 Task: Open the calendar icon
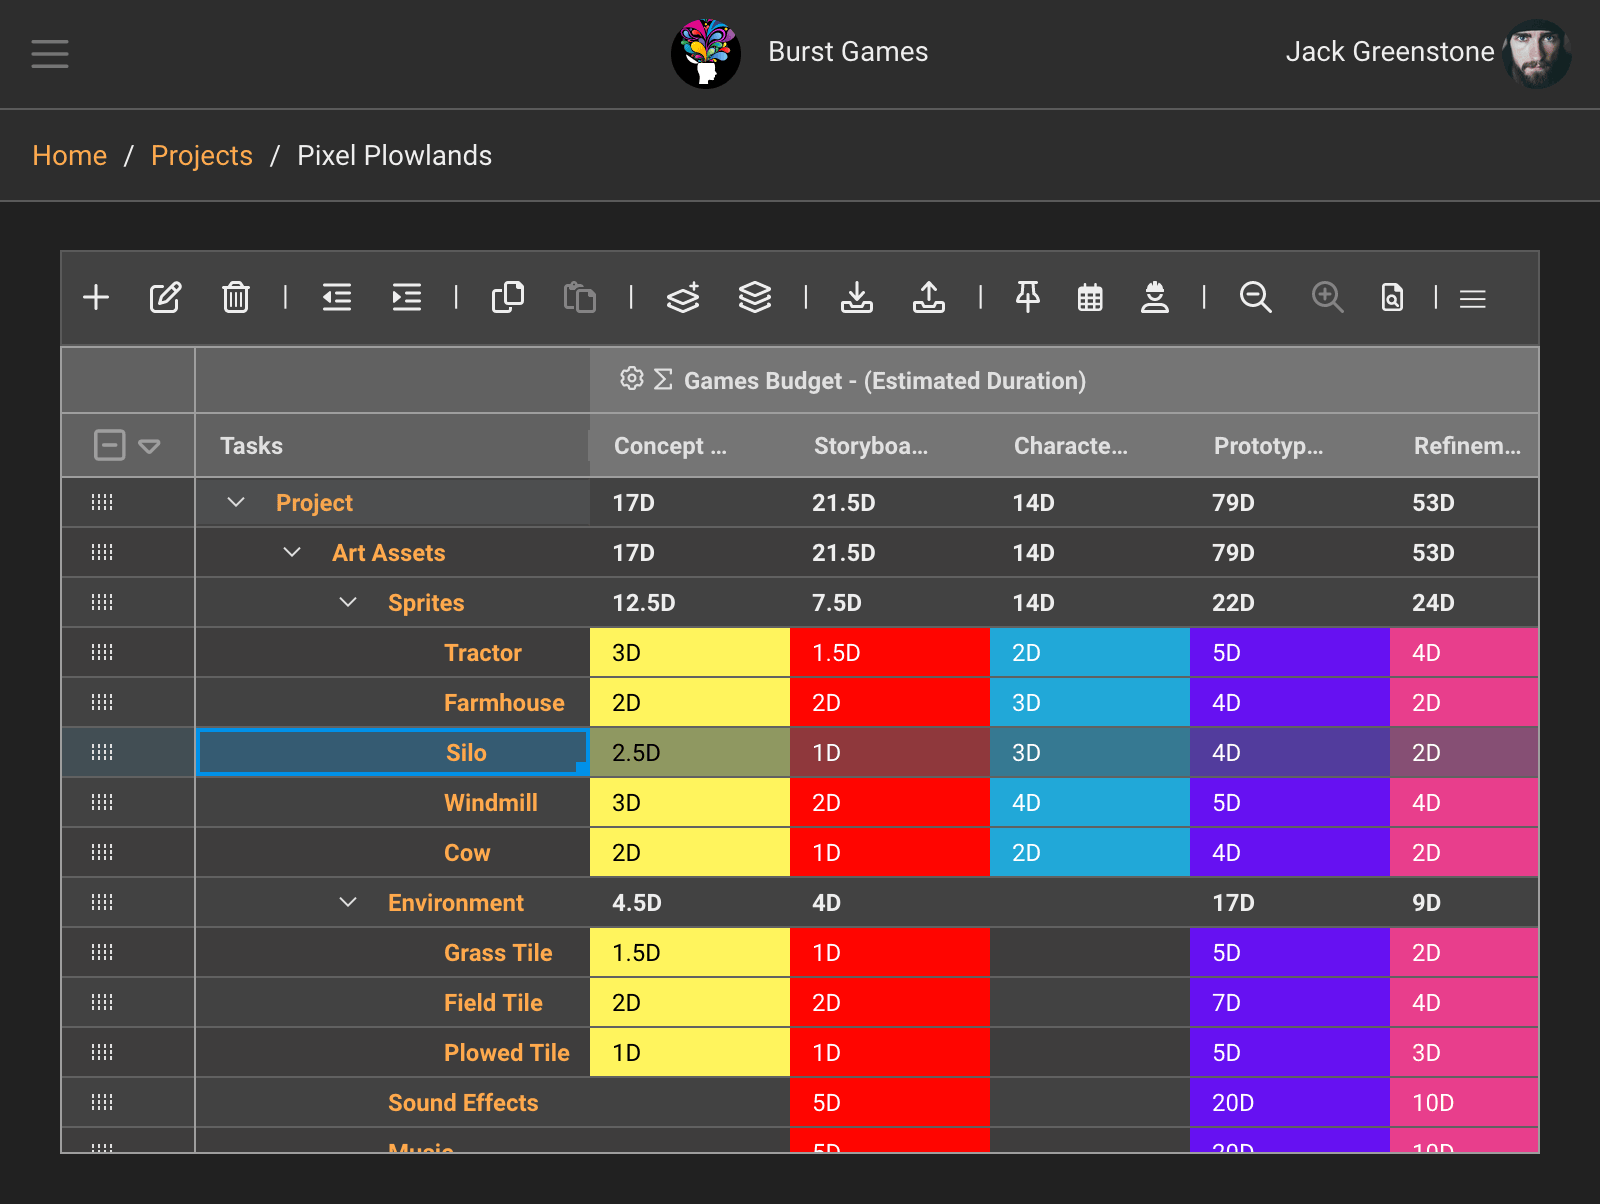(x=1090, y=297)
